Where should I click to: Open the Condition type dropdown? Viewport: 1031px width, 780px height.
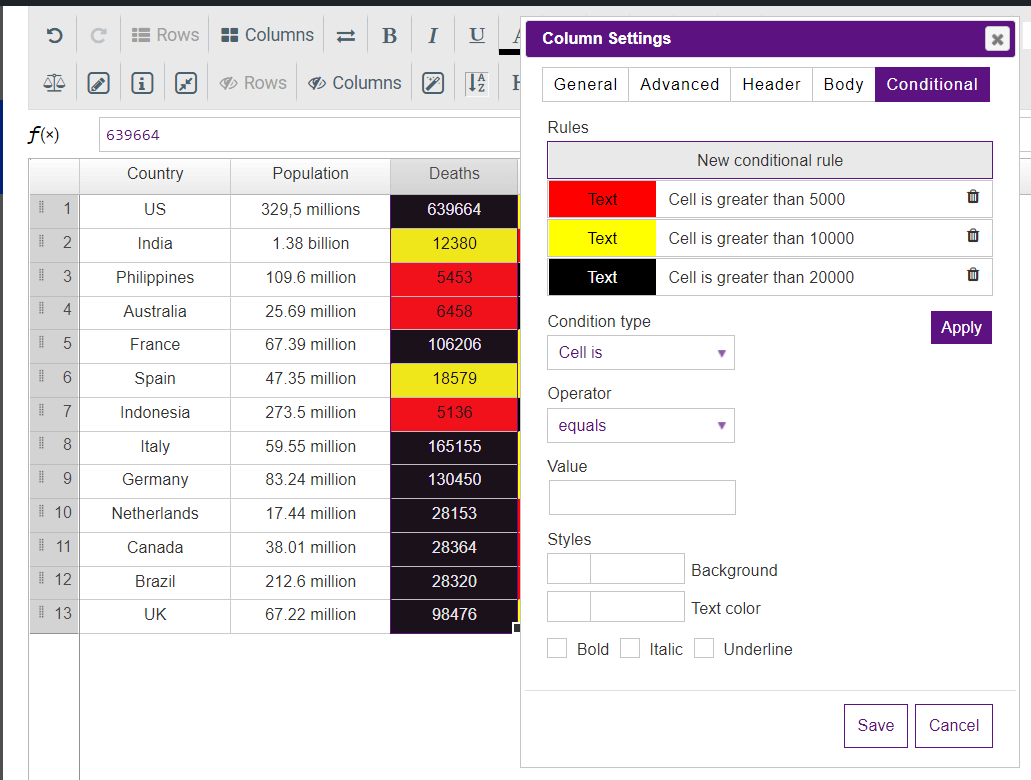pyautogui.click(x=640, y=352)
